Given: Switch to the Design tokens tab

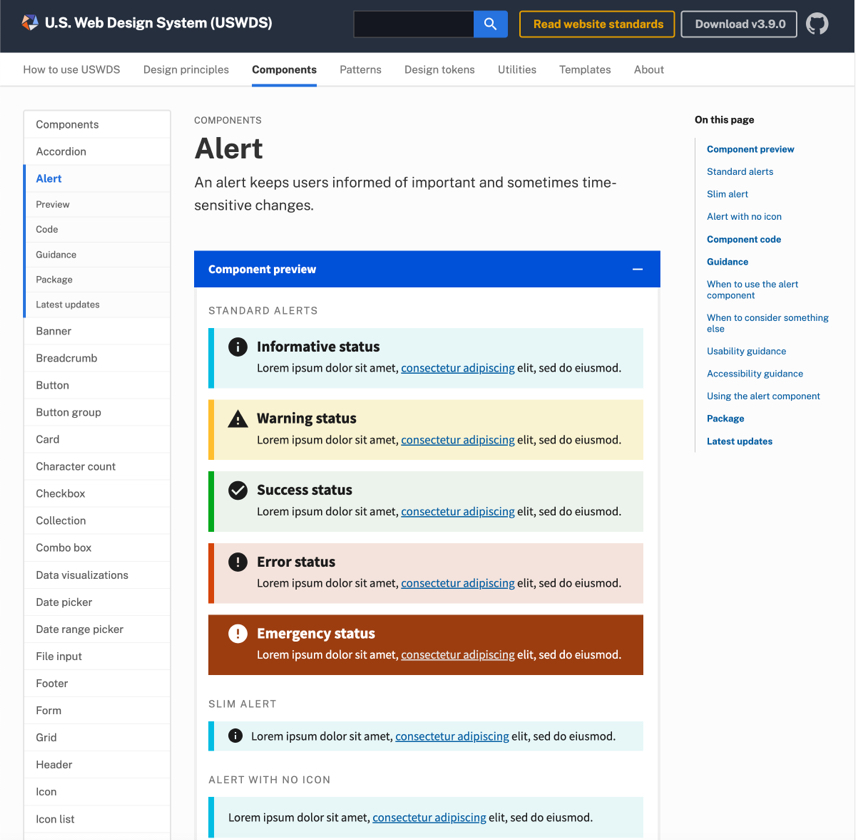Looking at the screenshot, I should (x=439, y=70).
